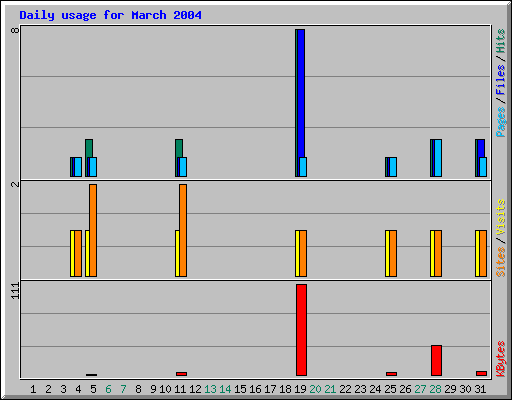Image resolution: width=512 pixels, height=400 pixels.
Task: Click day label "19" on the x-axis
Action: point(300,389)
